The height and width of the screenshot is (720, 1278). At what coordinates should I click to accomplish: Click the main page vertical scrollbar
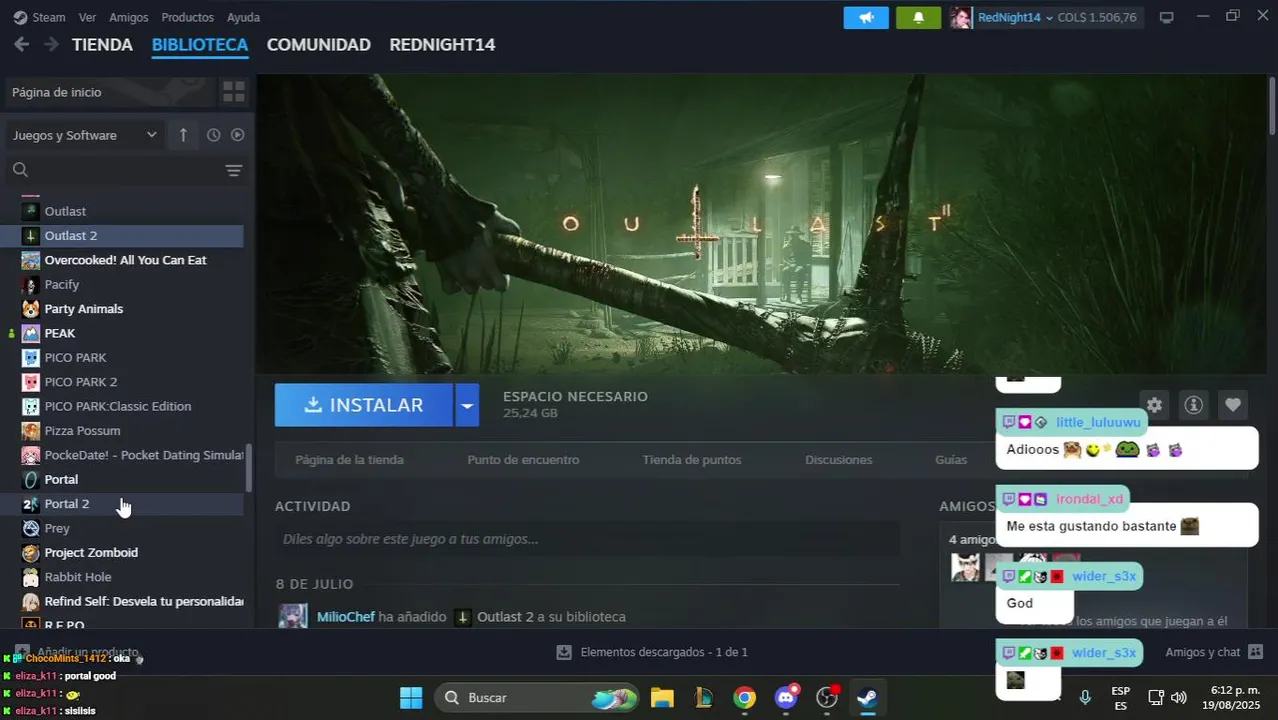pos(1272,106)
